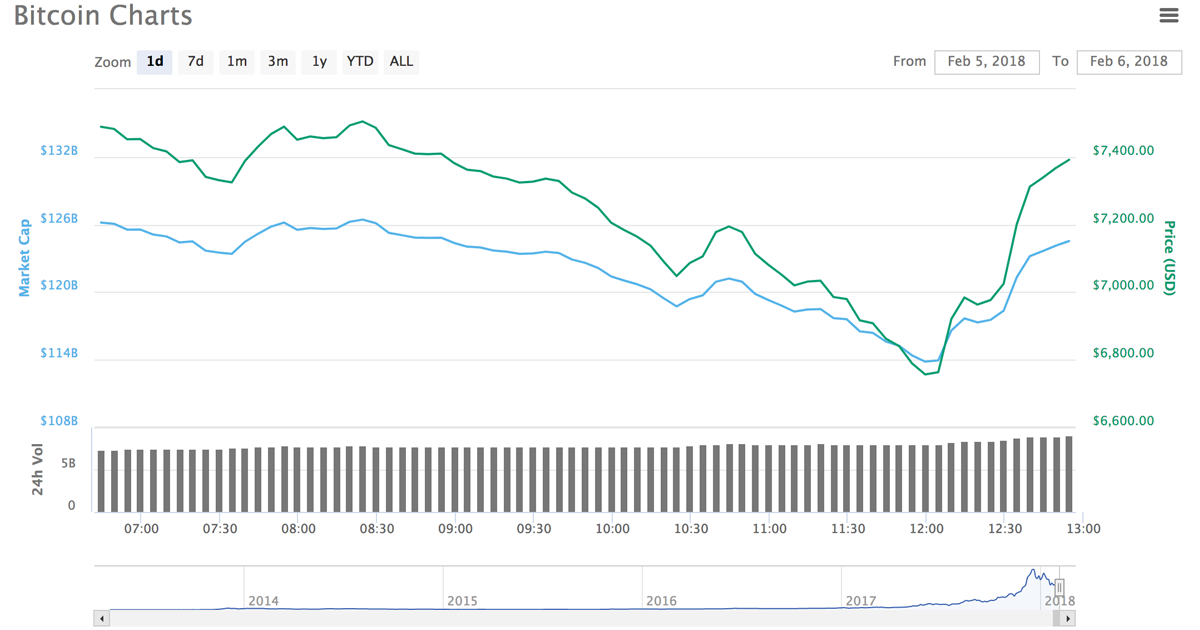The width and height of the screenshot is (1200, 630).
Task: Set zoom range to 1y
Action: click(319, 61)
